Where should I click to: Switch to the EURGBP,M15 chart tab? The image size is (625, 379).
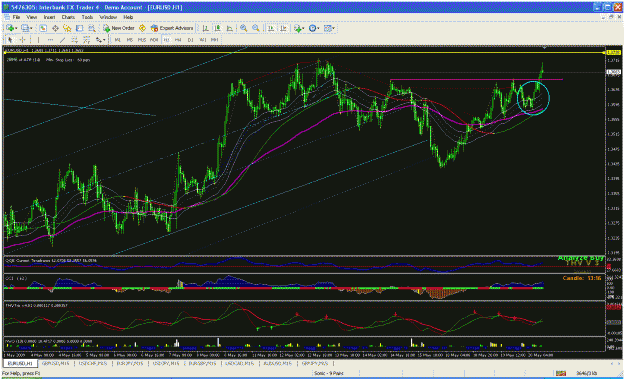[202, 363]
